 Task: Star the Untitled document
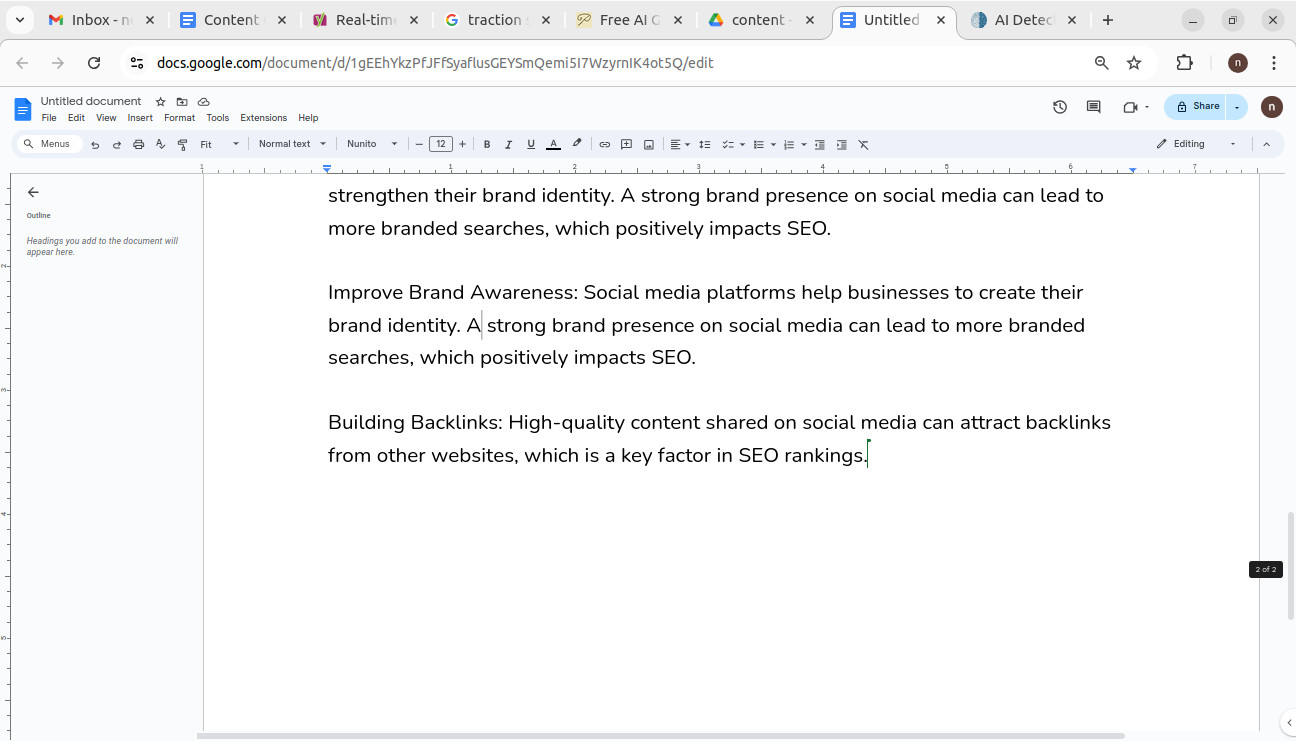pos(160,102)
